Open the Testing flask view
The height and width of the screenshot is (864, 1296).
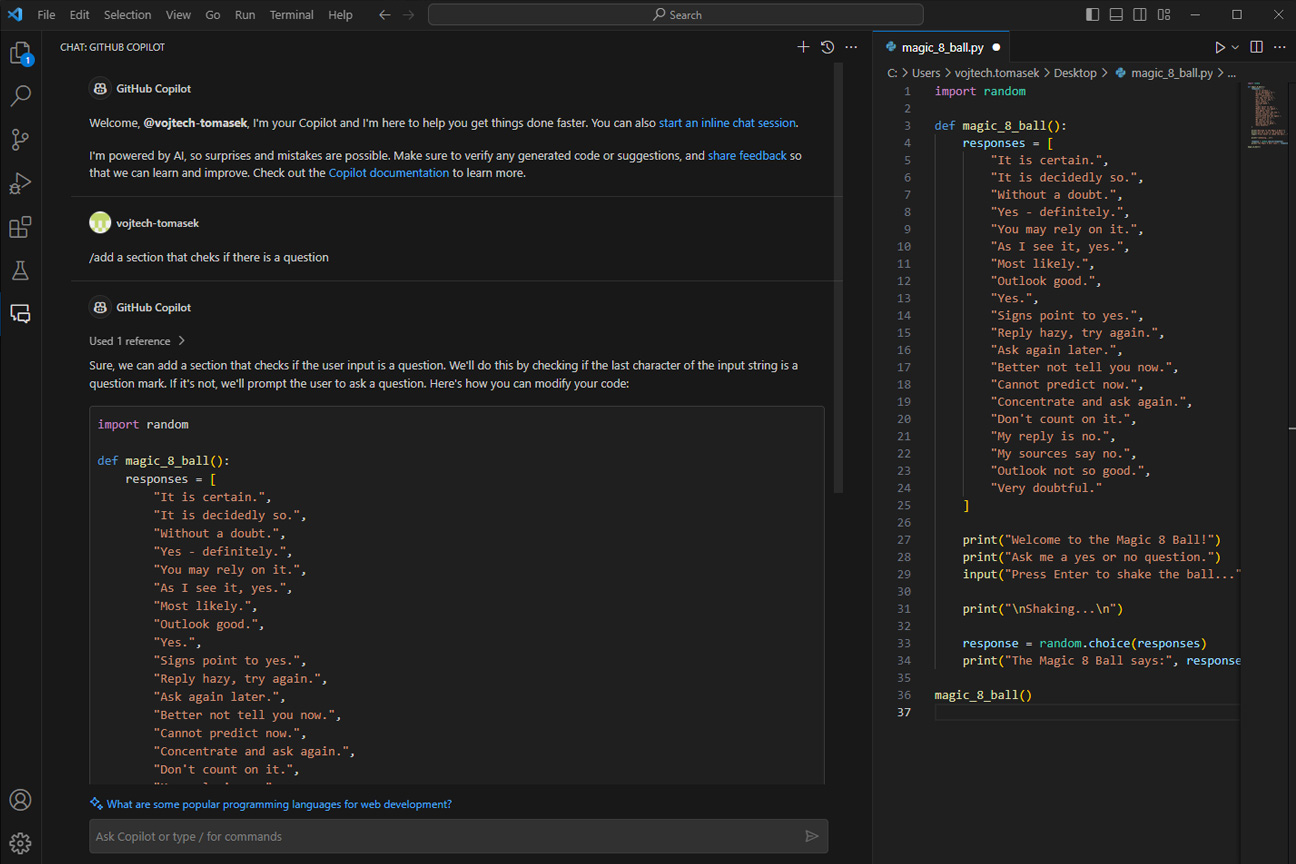(x=20, y=270)
